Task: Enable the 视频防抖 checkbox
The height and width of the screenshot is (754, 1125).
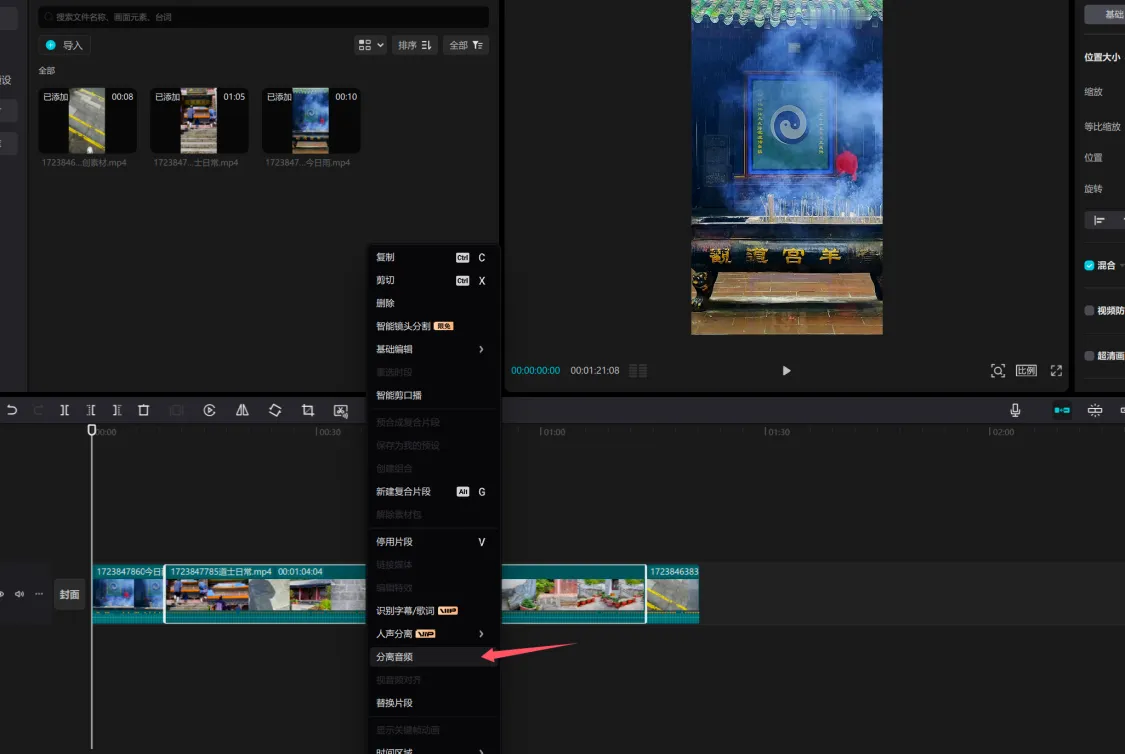Action: click(x=1089, y=310)
